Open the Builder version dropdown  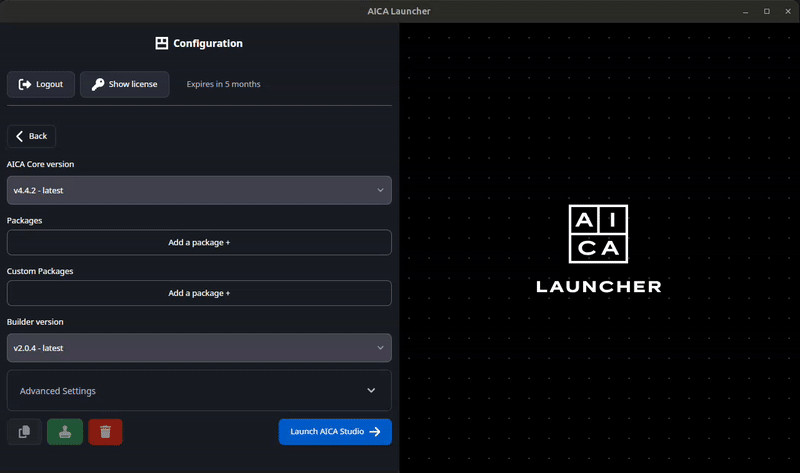199,348
